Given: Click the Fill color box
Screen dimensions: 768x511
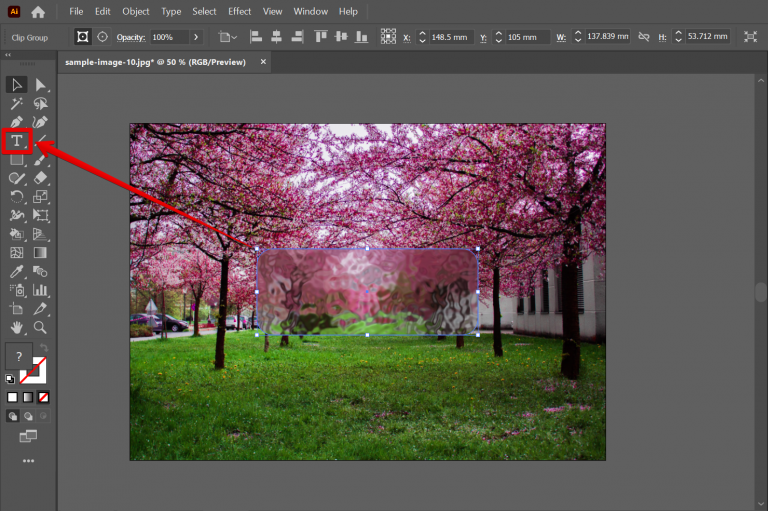Looking at the screenshot, I should [x=18, y=357].
